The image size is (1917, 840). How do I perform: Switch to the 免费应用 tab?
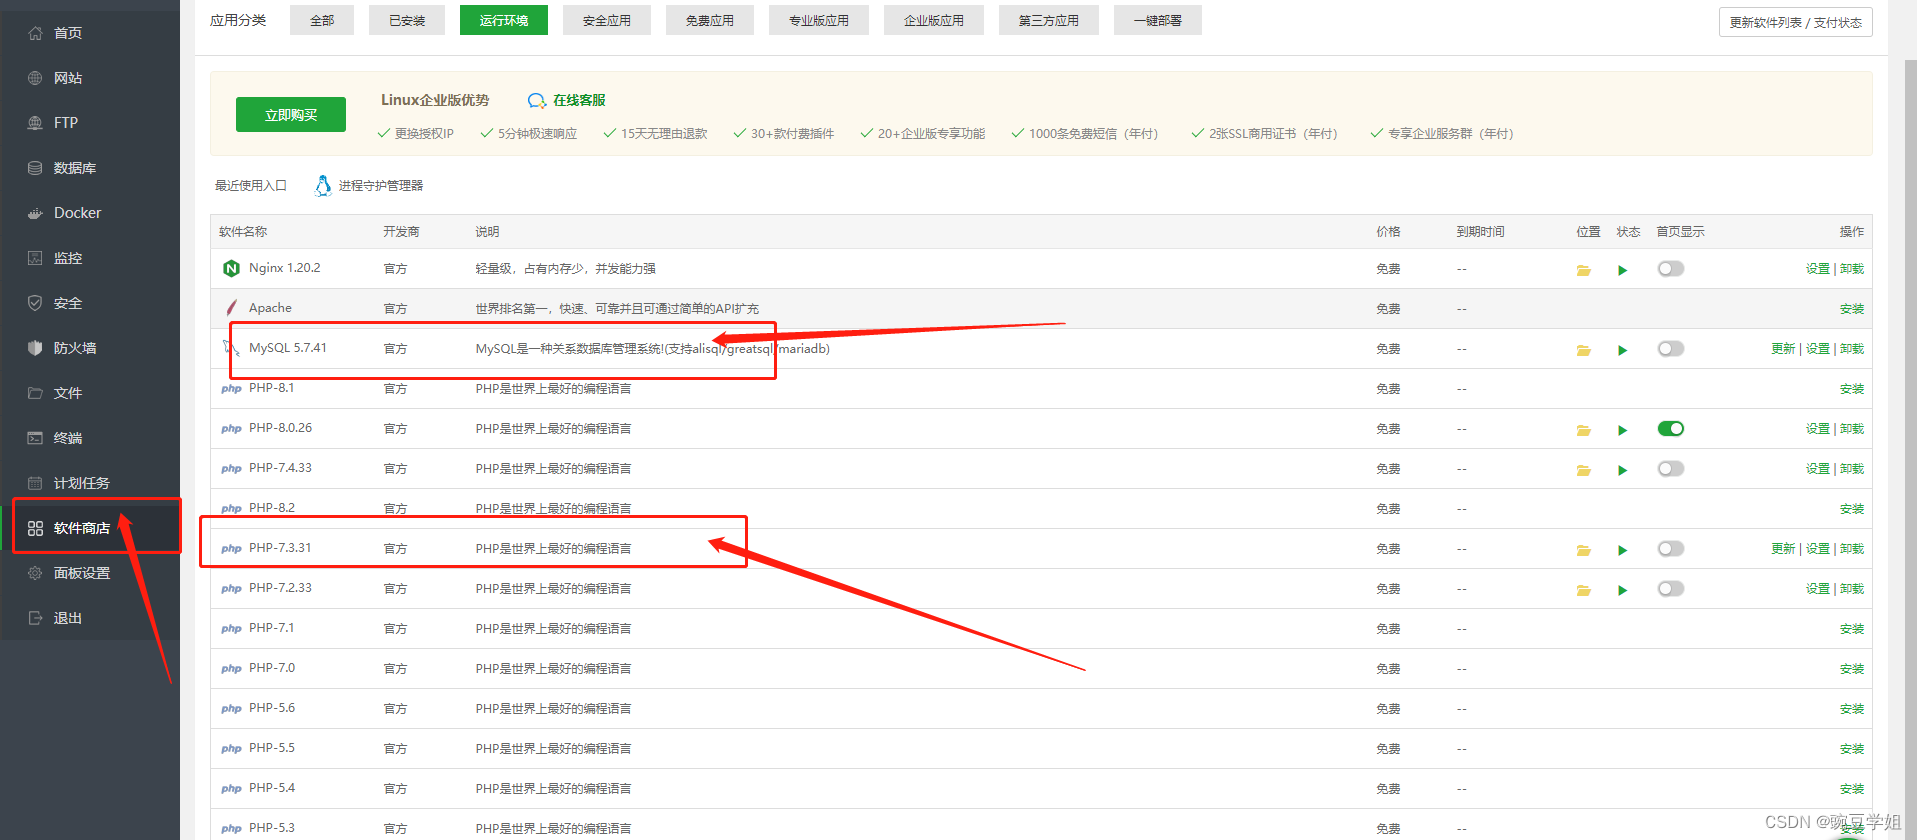pyautogui.click(x=710, y=20)
